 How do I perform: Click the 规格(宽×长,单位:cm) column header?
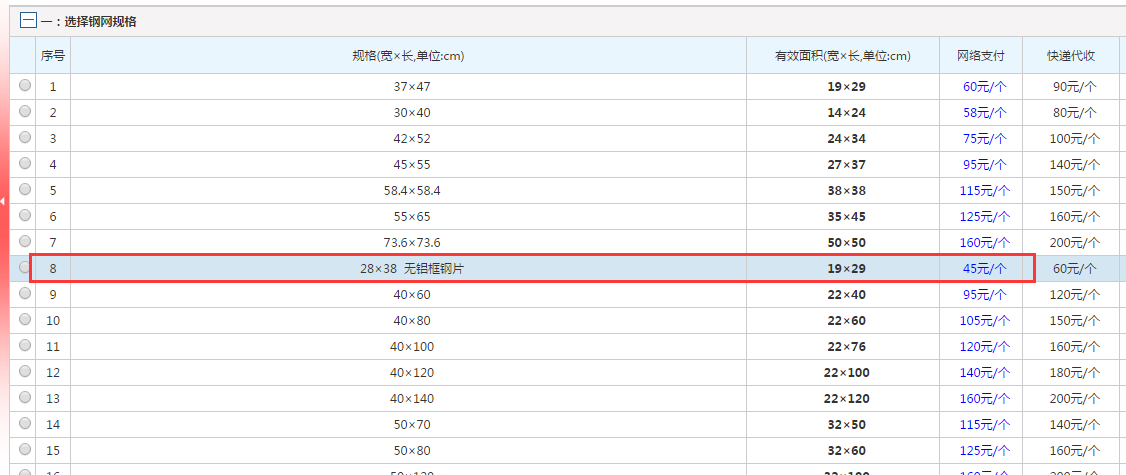click(x=408, y=56)
